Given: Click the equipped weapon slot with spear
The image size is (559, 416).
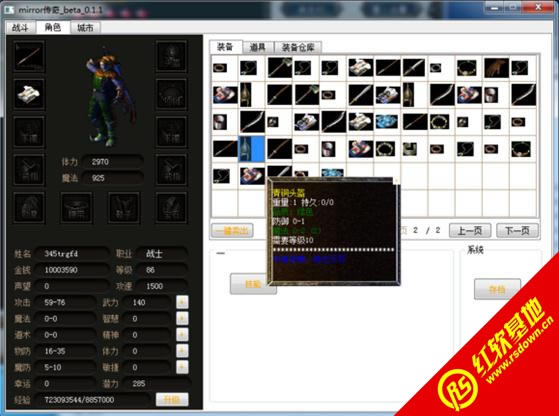Looking at the screenshot, I should (29, 56).
